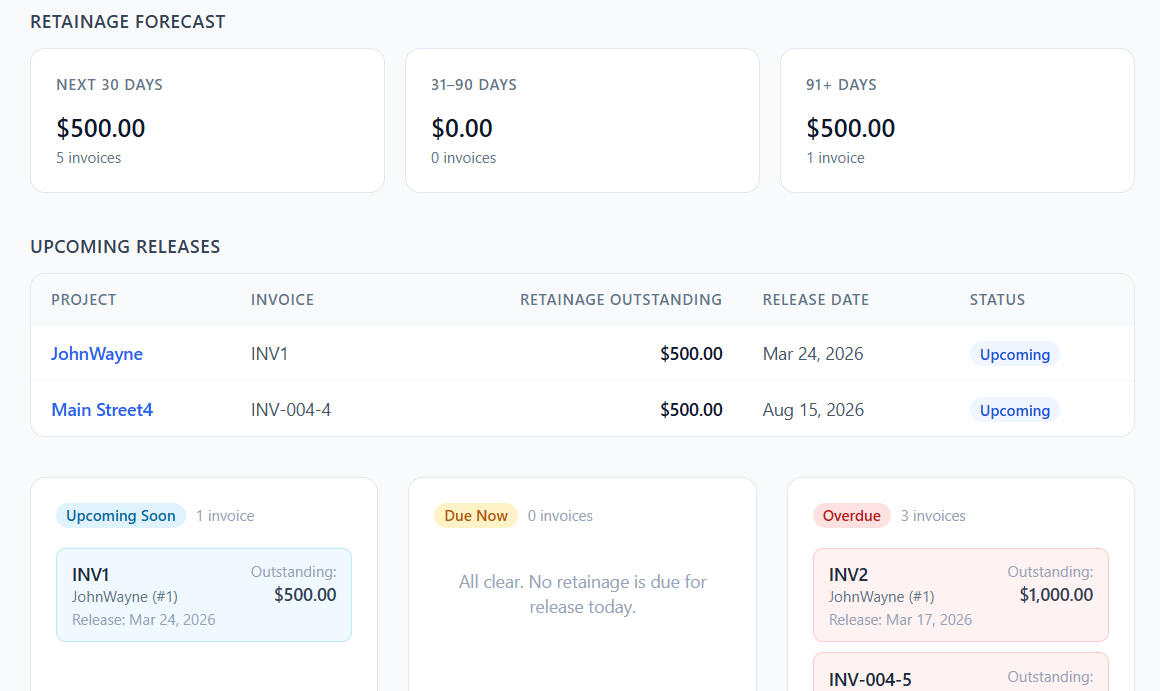Click the Overdue badge
This screenshot has width=1160, height=691.
(851, 516)
